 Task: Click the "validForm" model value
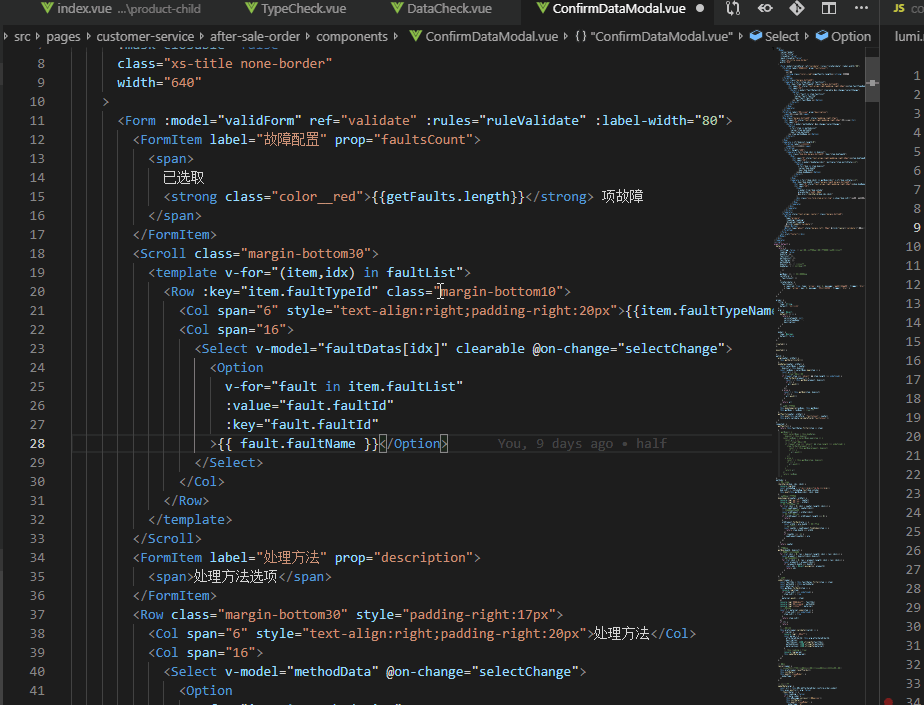coord(260,120)
